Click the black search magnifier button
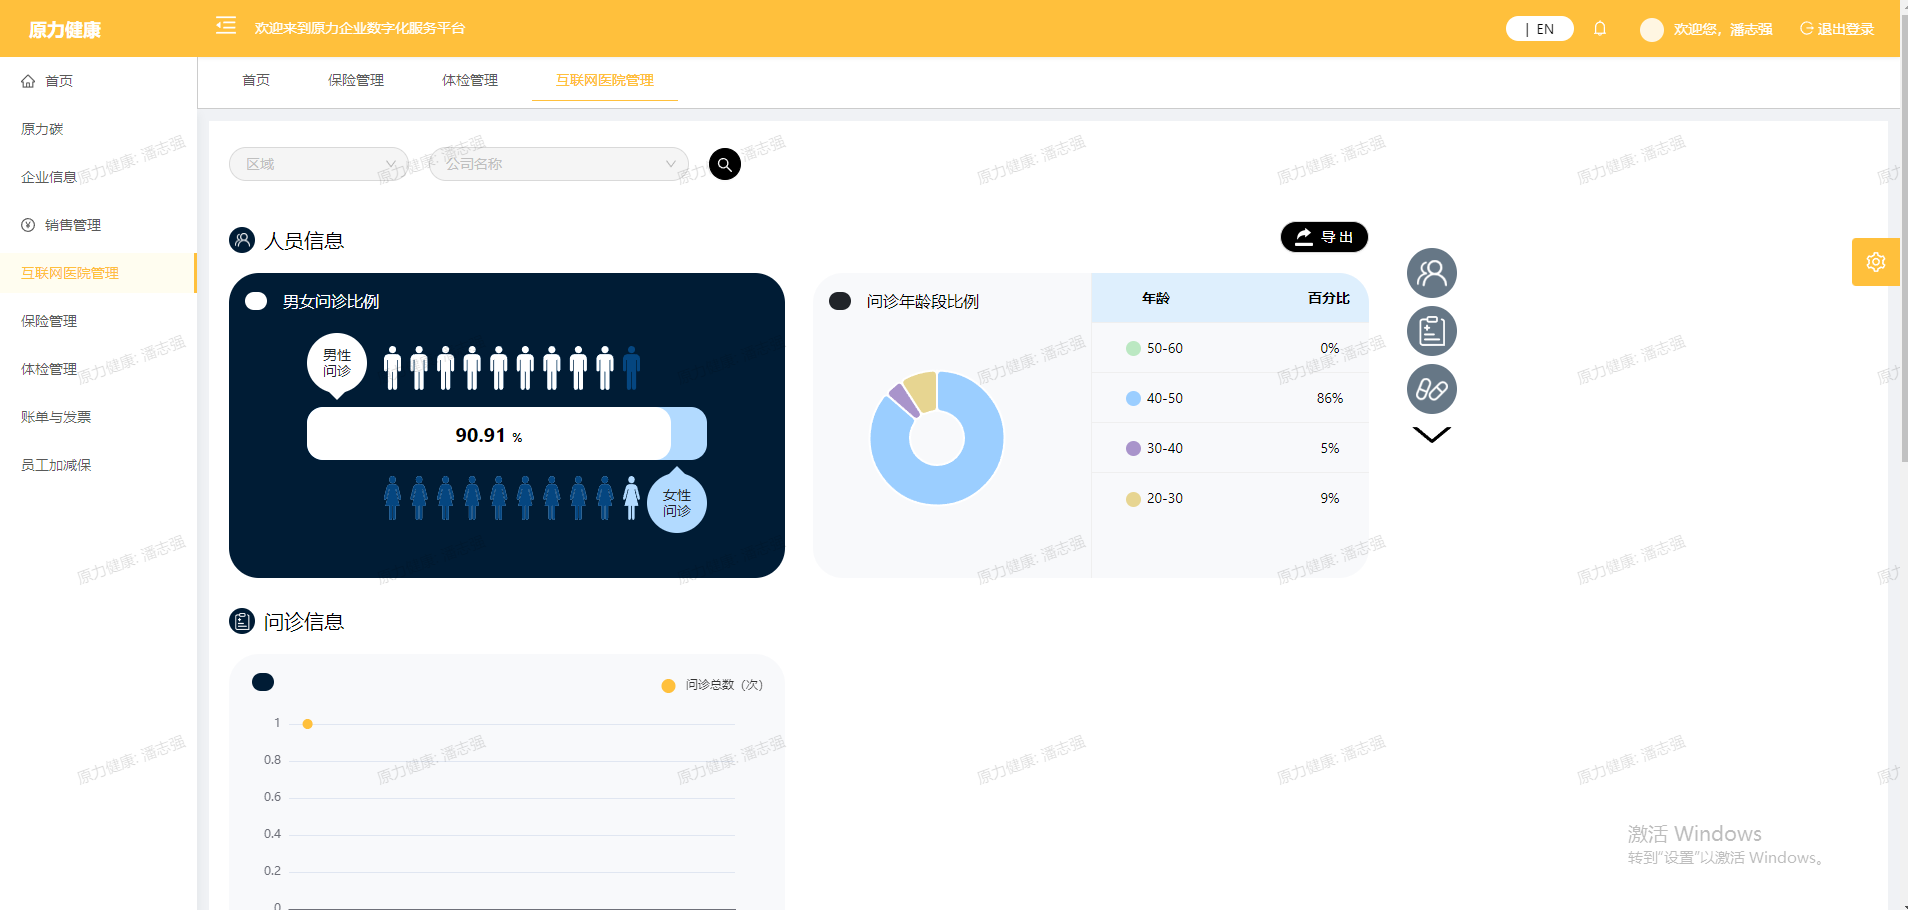 tap(725, 164)
